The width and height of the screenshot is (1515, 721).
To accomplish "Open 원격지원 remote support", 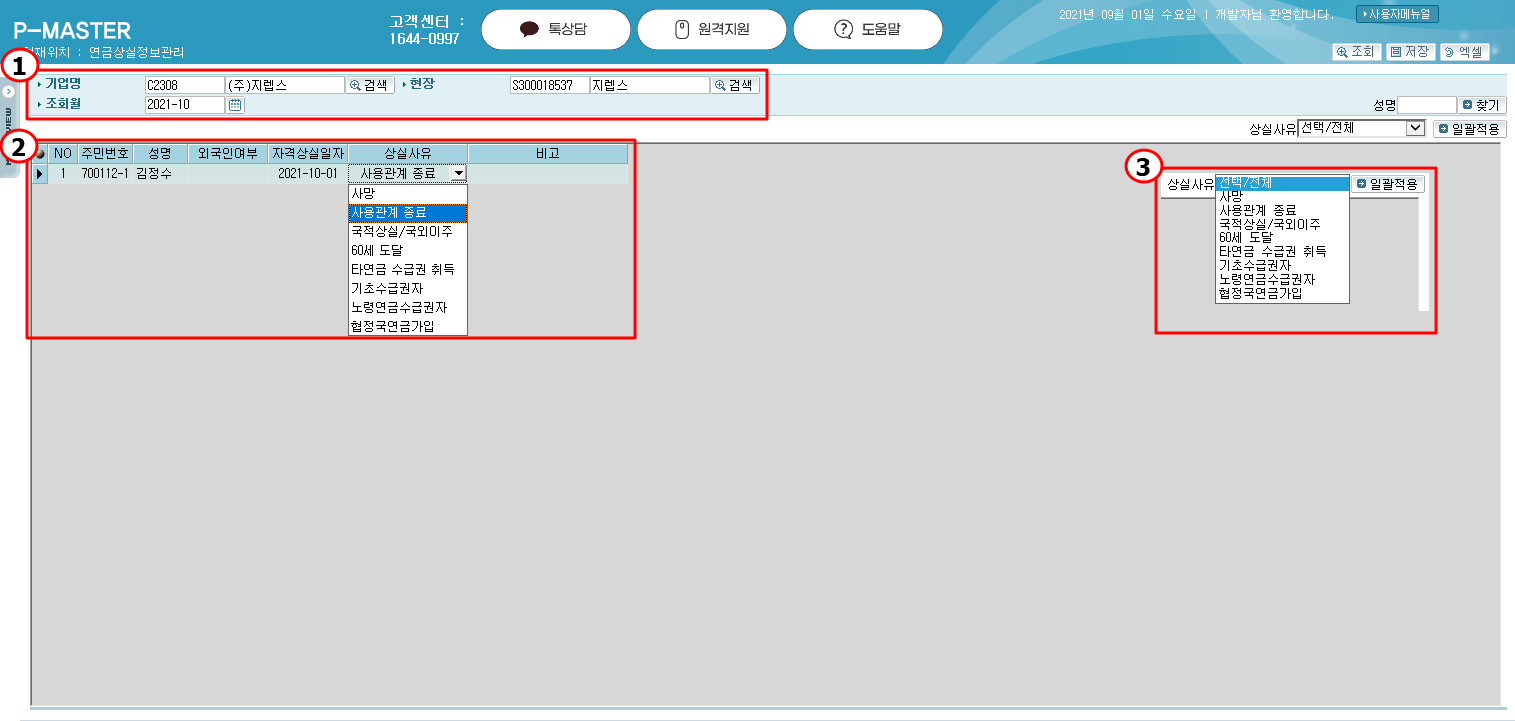I will pos(711,30).
